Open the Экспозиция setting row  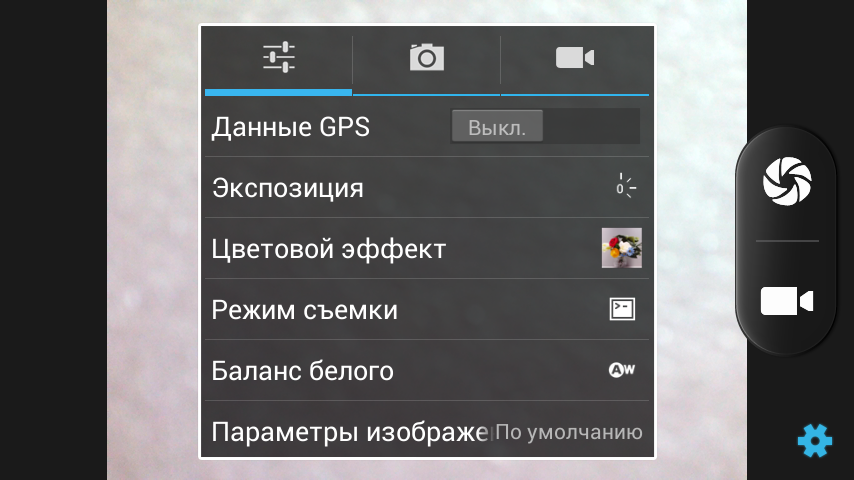[x=427, y=187]
